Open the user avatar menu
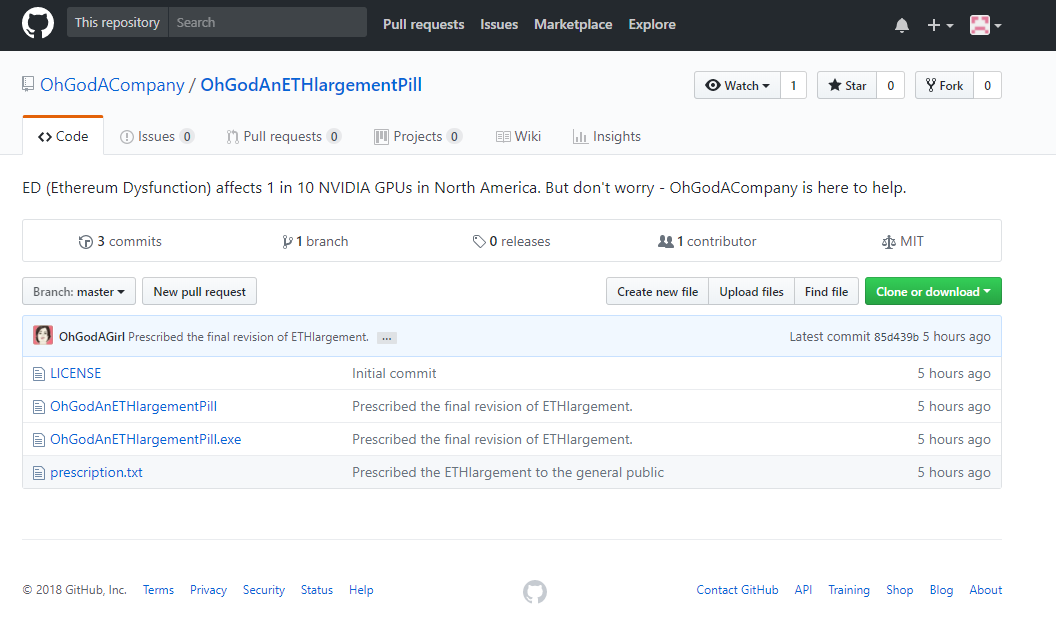 tap(985, 25)
